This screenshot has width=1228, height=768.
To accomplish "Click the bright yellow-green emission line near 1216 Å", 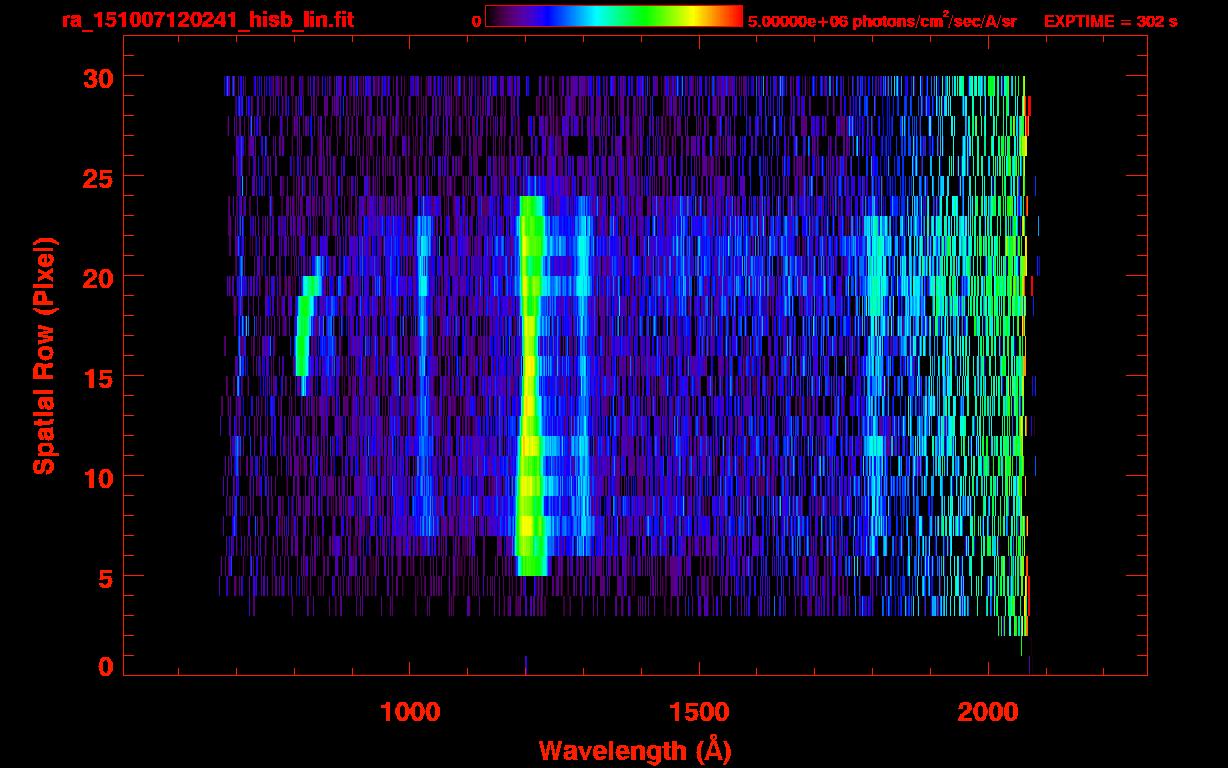I will click(x=530, y=385).
